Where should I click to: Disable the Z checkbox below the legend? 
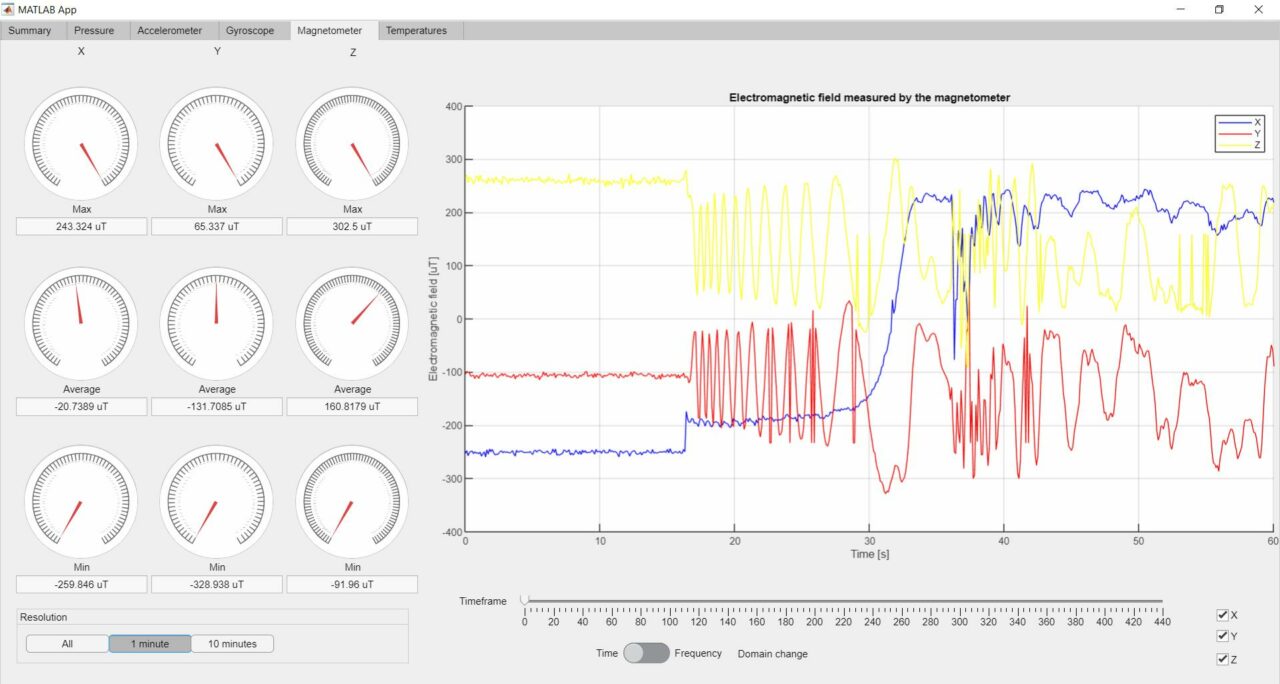(1222, 658)
